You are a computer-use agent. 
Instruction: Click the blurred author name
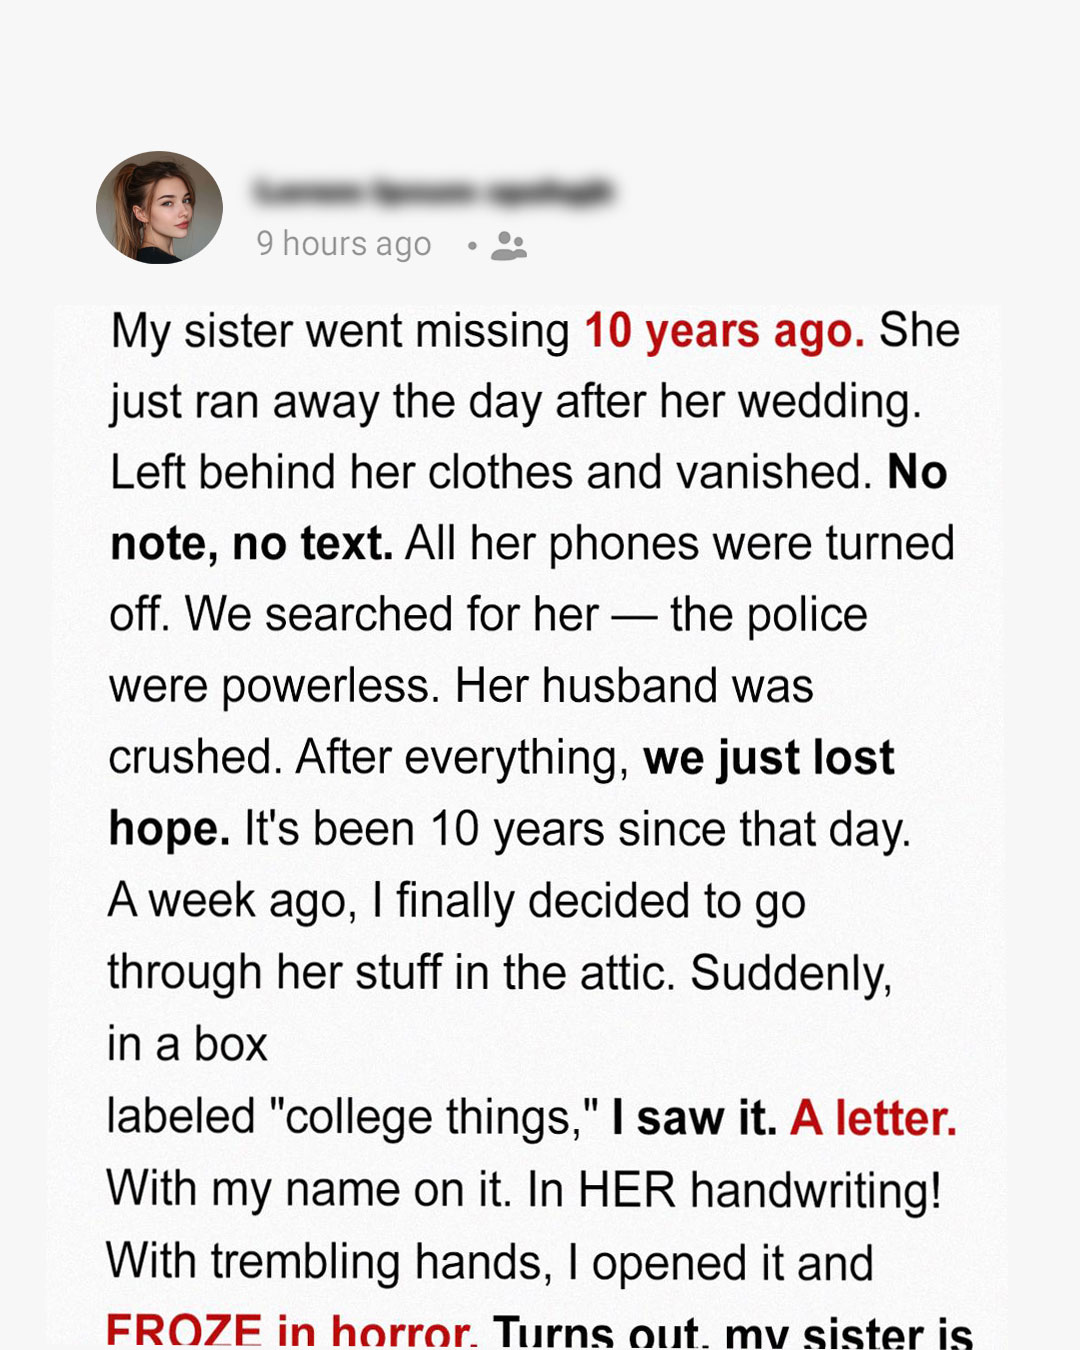pos(432,190)
